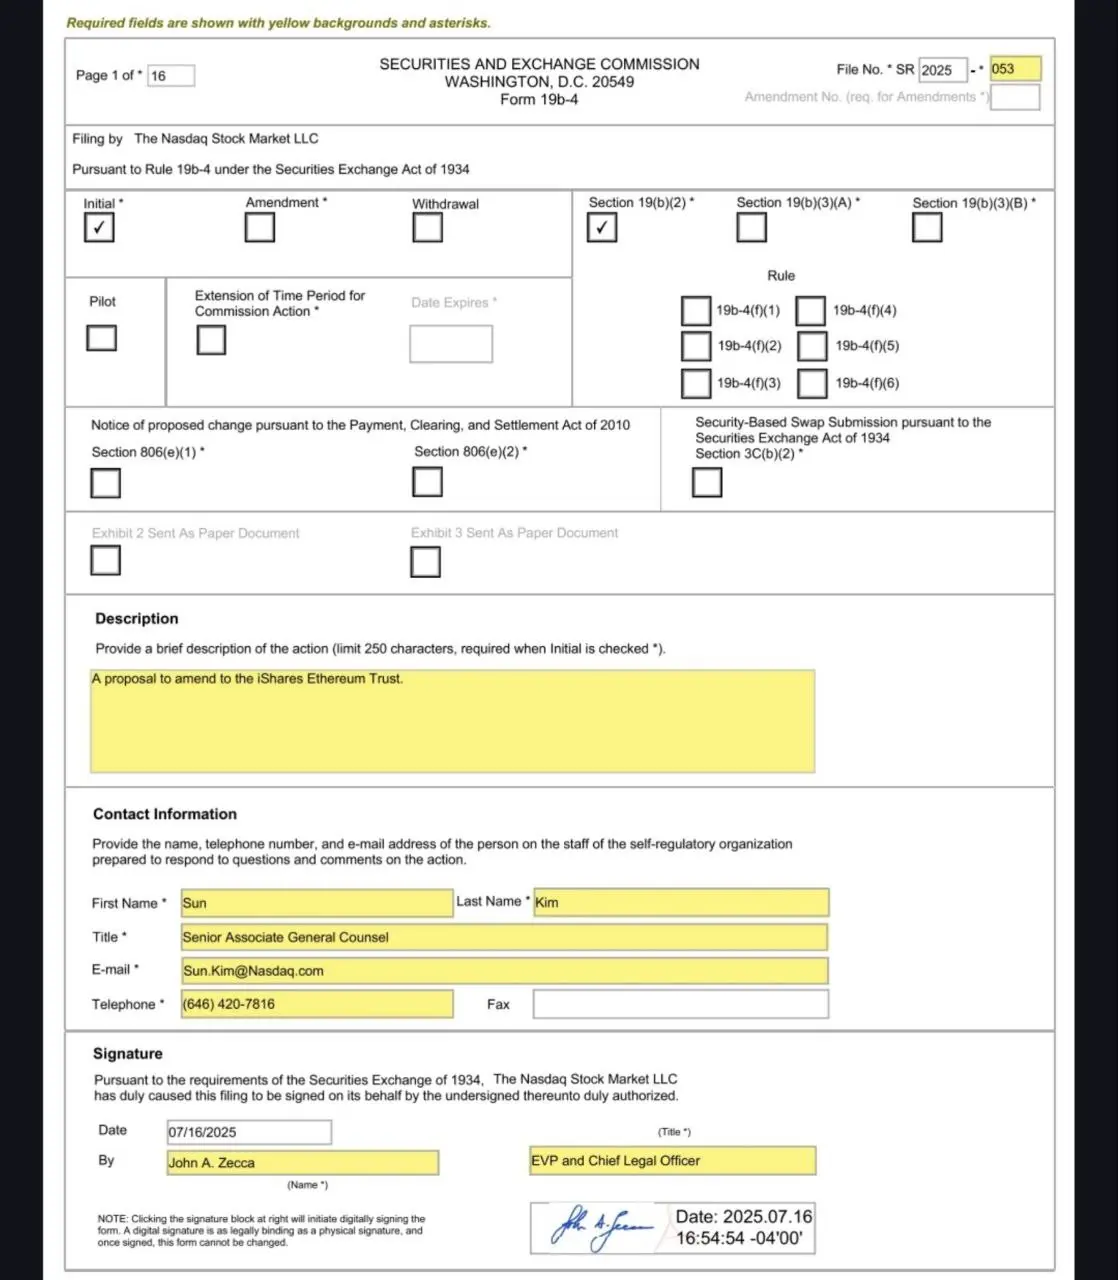Click 'WASHINGTON, D.C. 20549' text
The height and width of the screenshot is (1280, 1118).
tap(539, 82)
